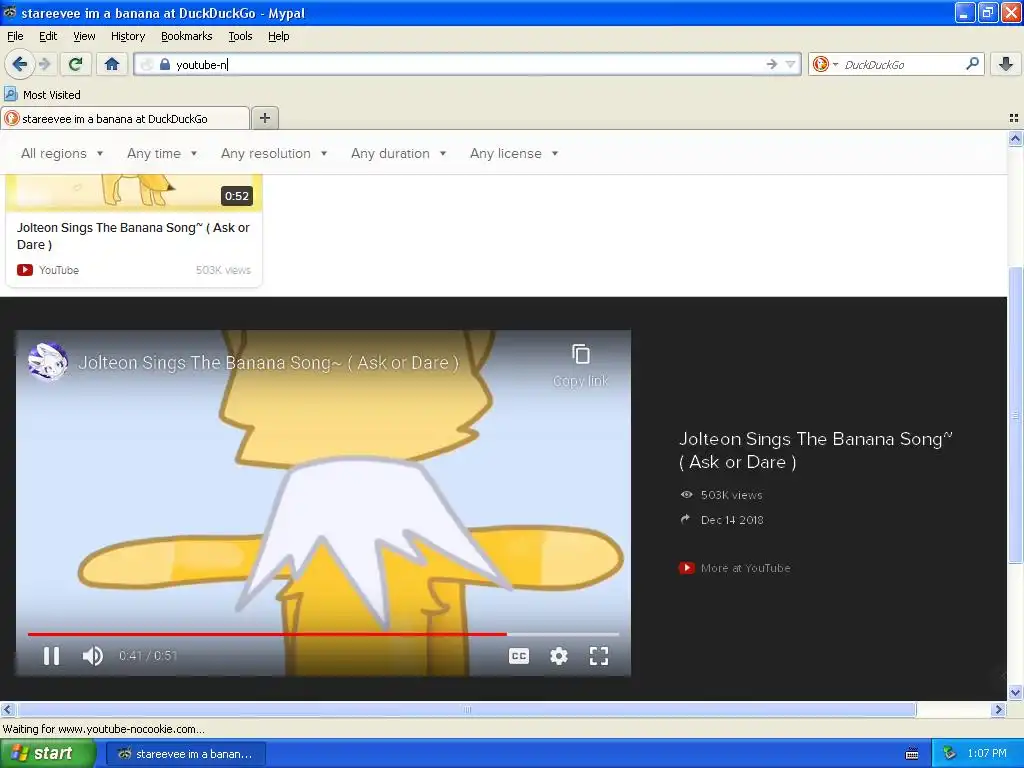Reload the current page
This screenshot has height=768, width=1024.
75,64
